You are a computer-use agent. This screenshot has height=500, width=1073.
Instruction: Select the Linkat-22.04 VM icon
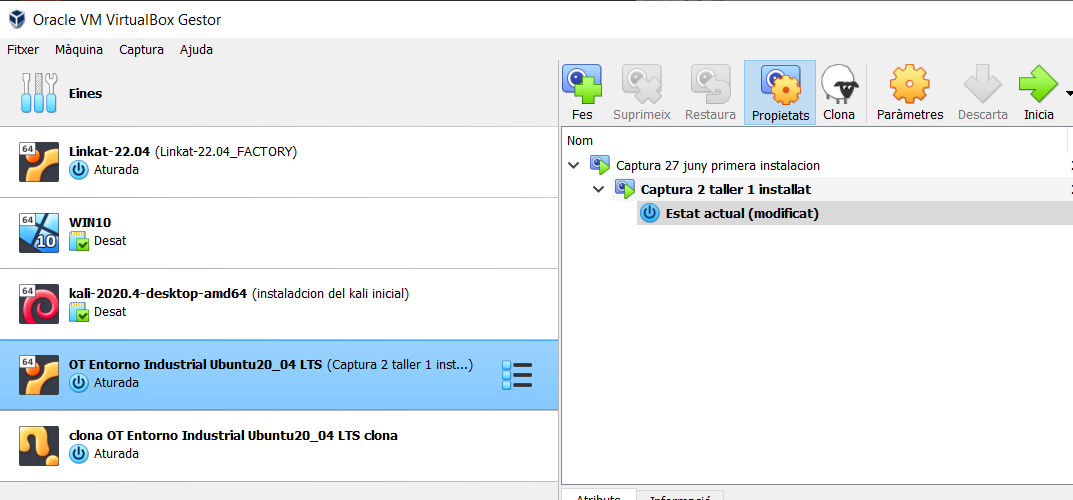click(x=39, y=161)
